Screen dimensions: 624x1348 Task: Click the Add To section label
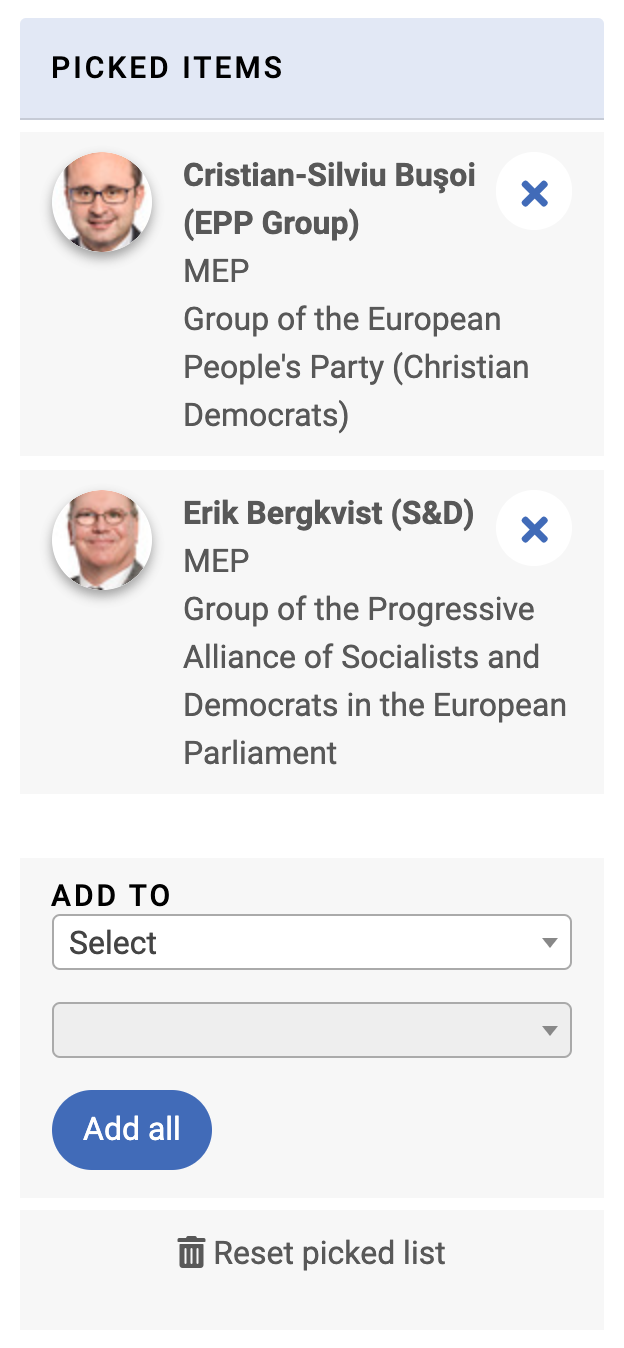click(x=111, y=895)
